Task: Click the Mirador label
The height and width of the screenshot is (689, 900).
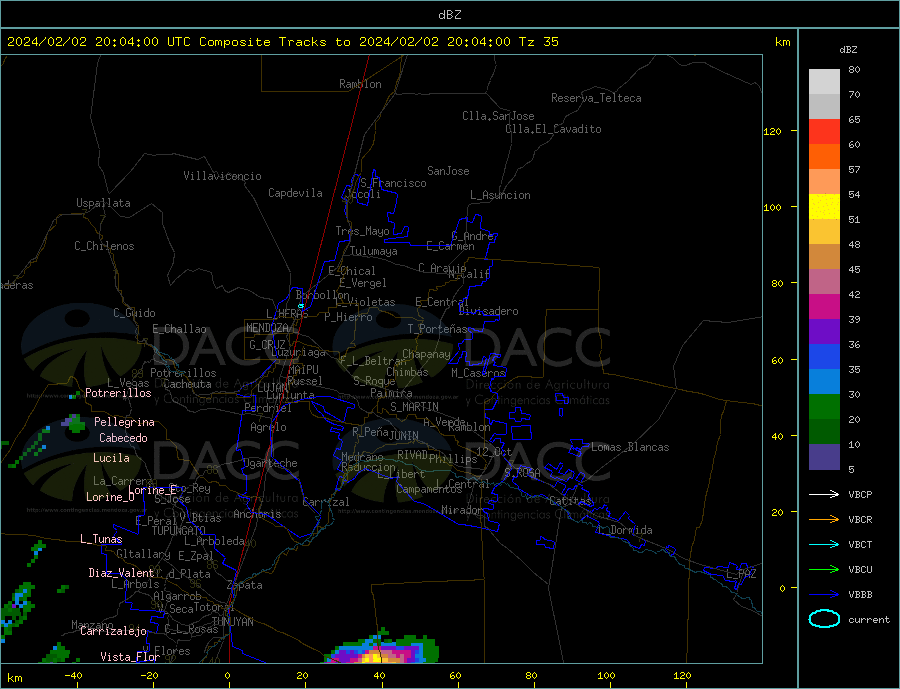Action: (x=463, y=510)
